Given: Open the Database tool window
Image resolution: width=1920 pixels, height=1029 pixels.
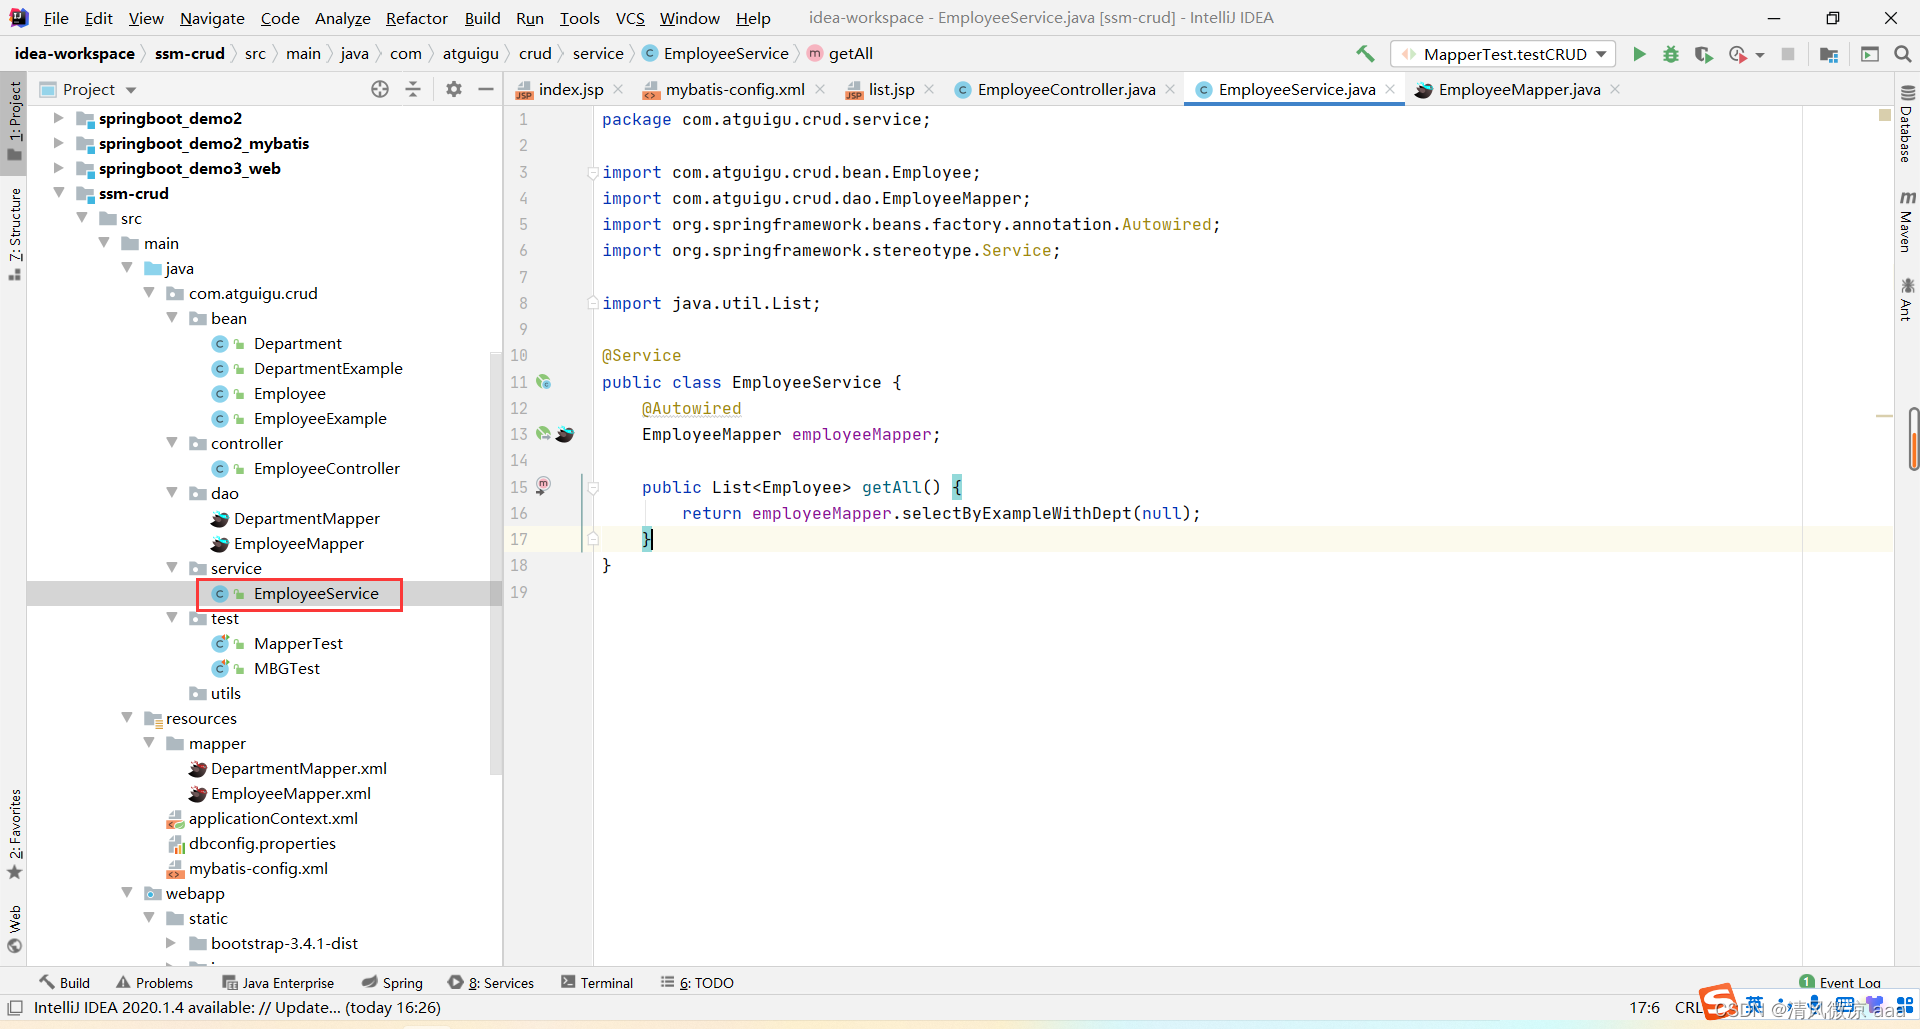Looking at the screenshot, I should coord(1906,124).
